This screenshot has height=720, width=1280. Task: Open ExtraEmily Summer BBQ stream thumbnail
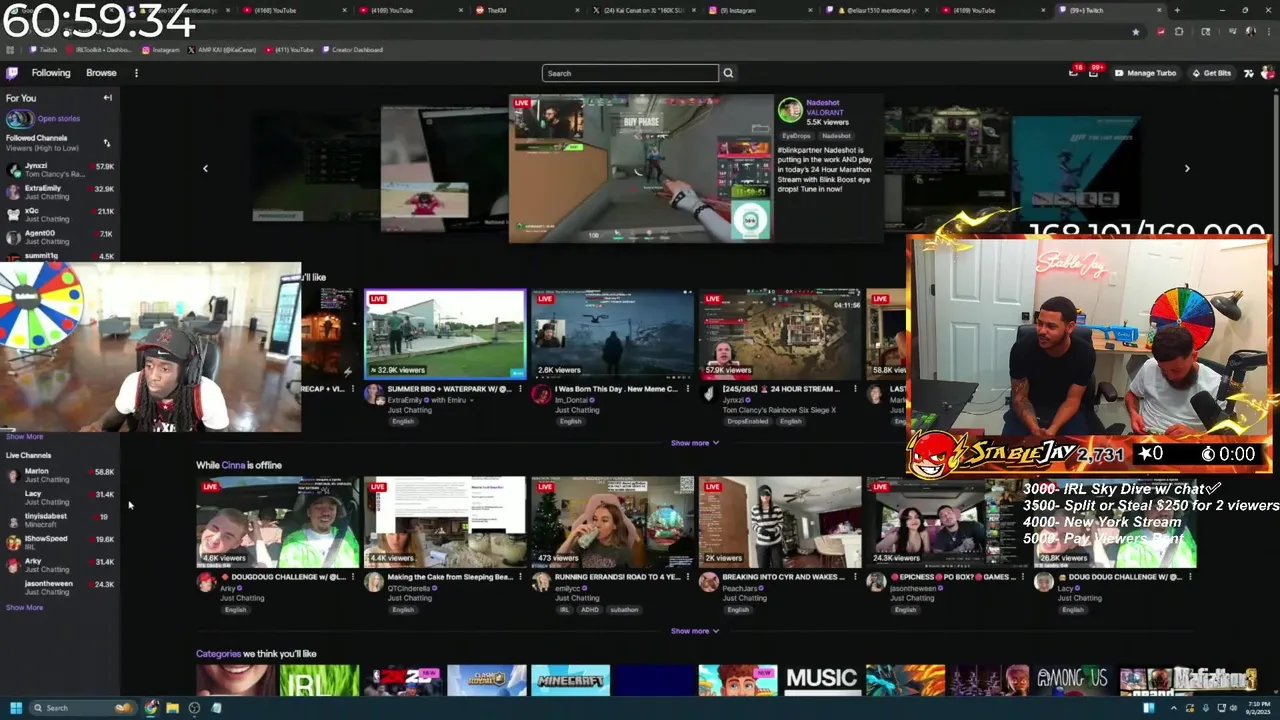[x=445, y=335]
